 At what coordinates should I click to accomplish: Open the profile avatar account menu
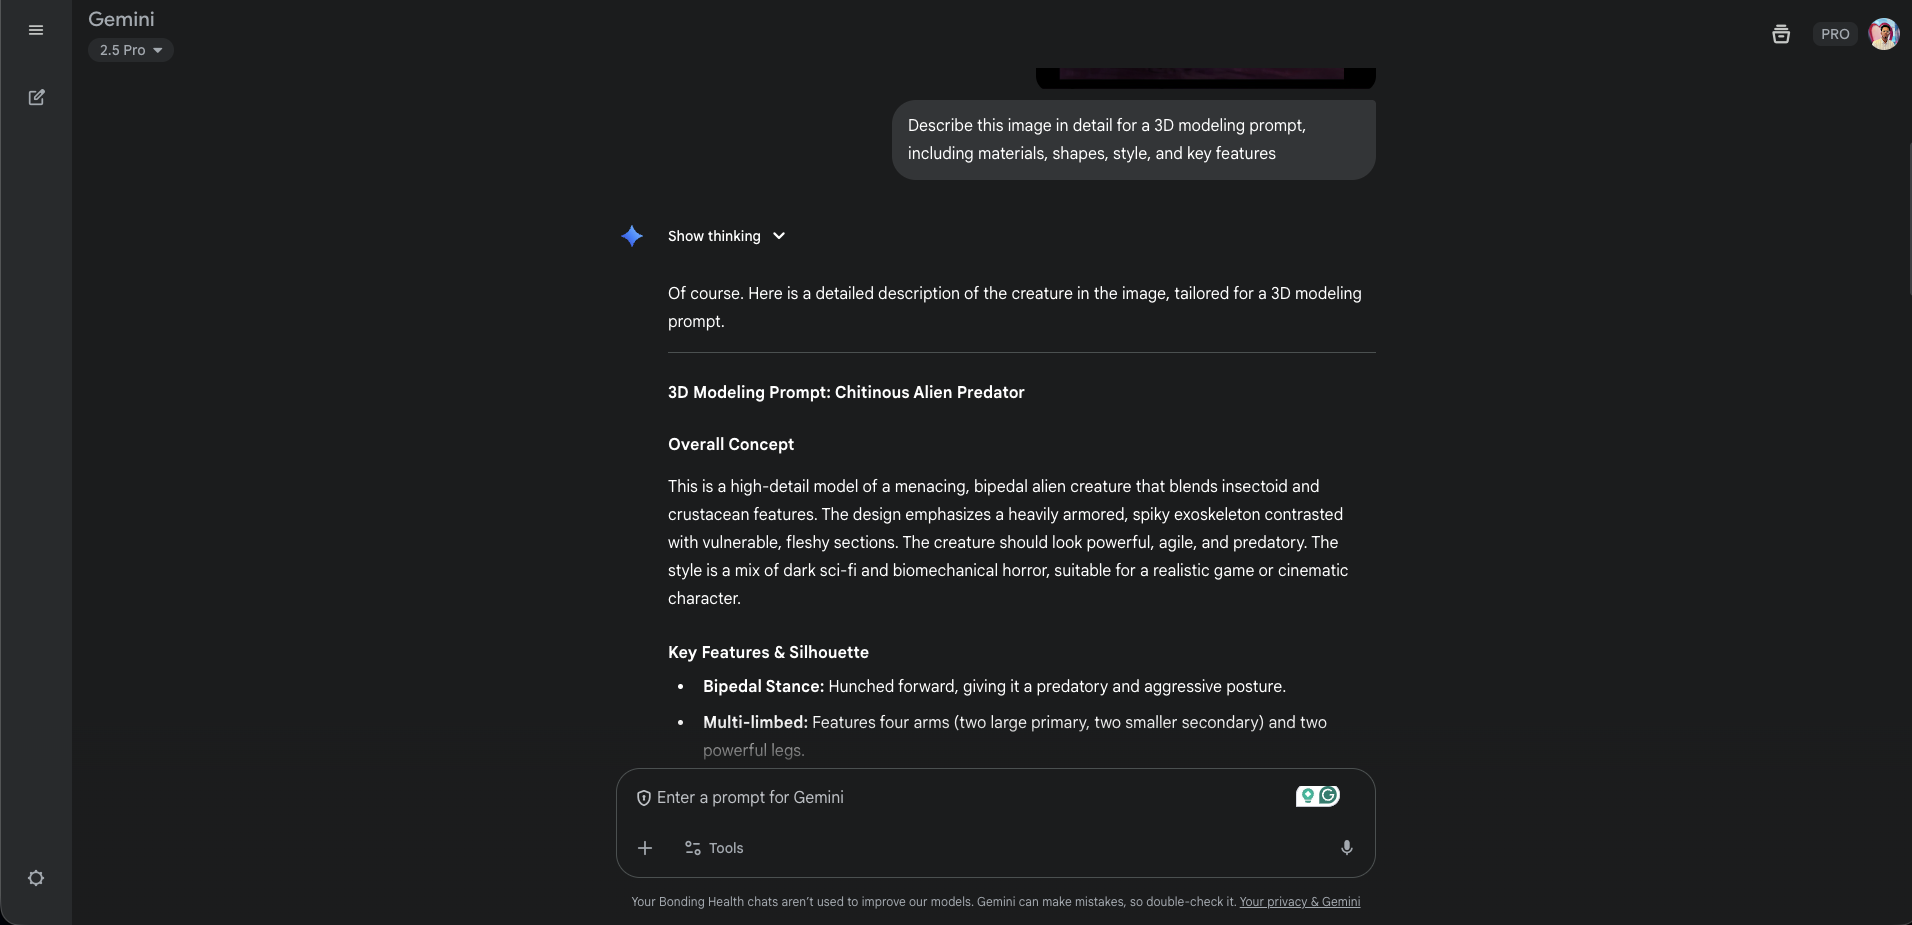coord(1884,34)
